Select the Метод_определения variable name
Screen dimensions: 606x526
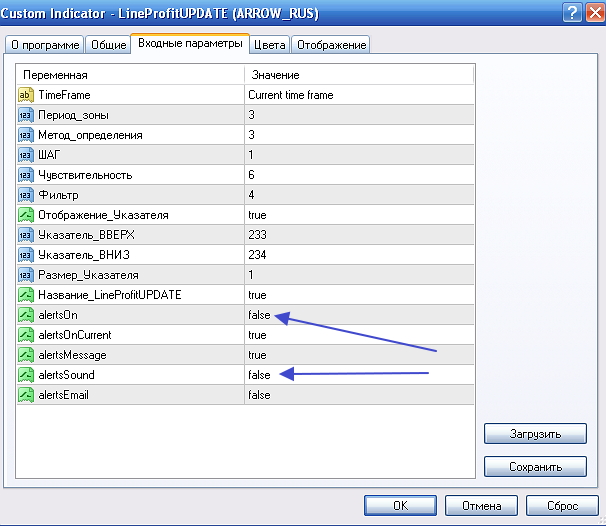coord(90,135)
